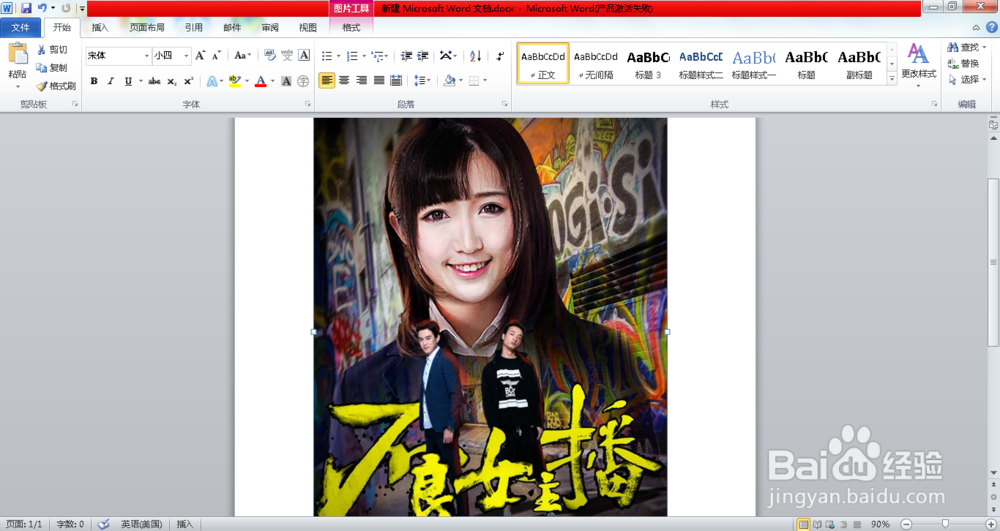
Task: Open the Bullets list dropdown arrow
Action: coord(339,56)
